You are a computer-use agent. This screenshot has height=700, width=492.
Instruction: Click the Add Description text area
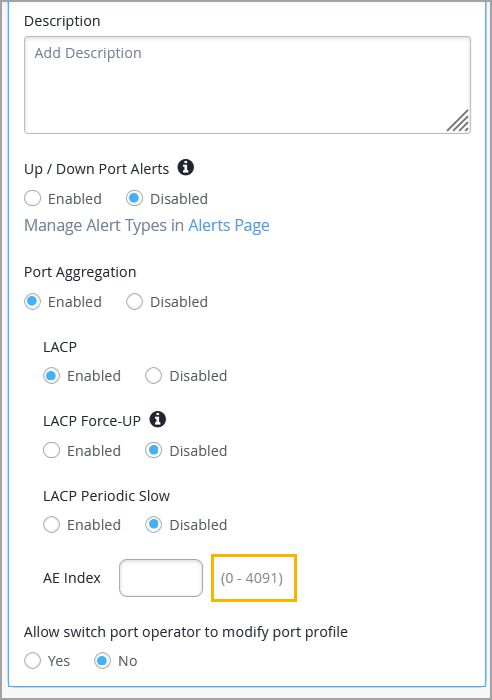247,85
